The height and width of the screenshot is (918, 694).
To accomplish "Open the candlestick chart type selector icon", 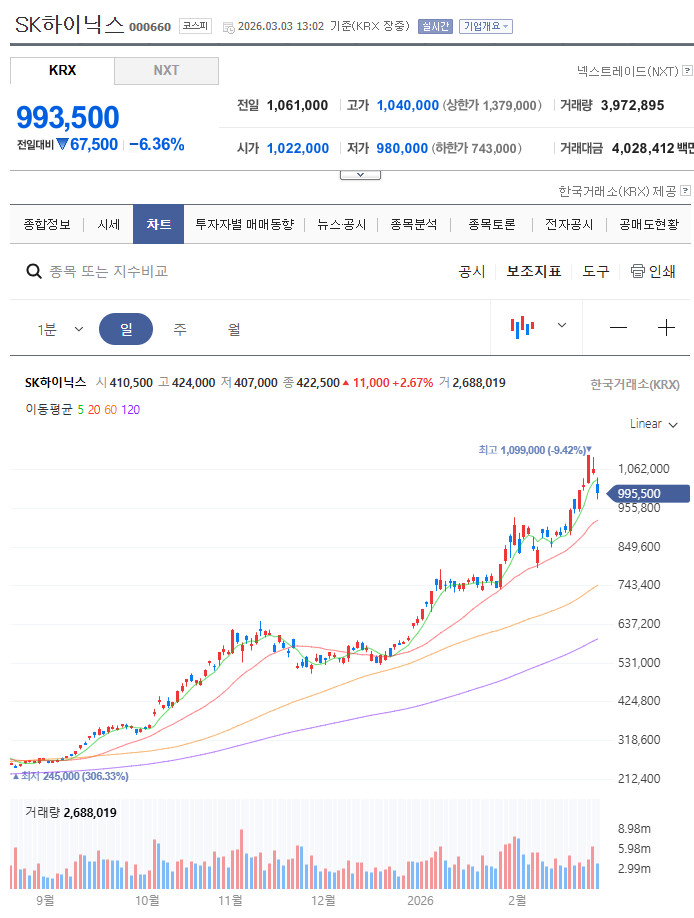I will pos(522,327).
